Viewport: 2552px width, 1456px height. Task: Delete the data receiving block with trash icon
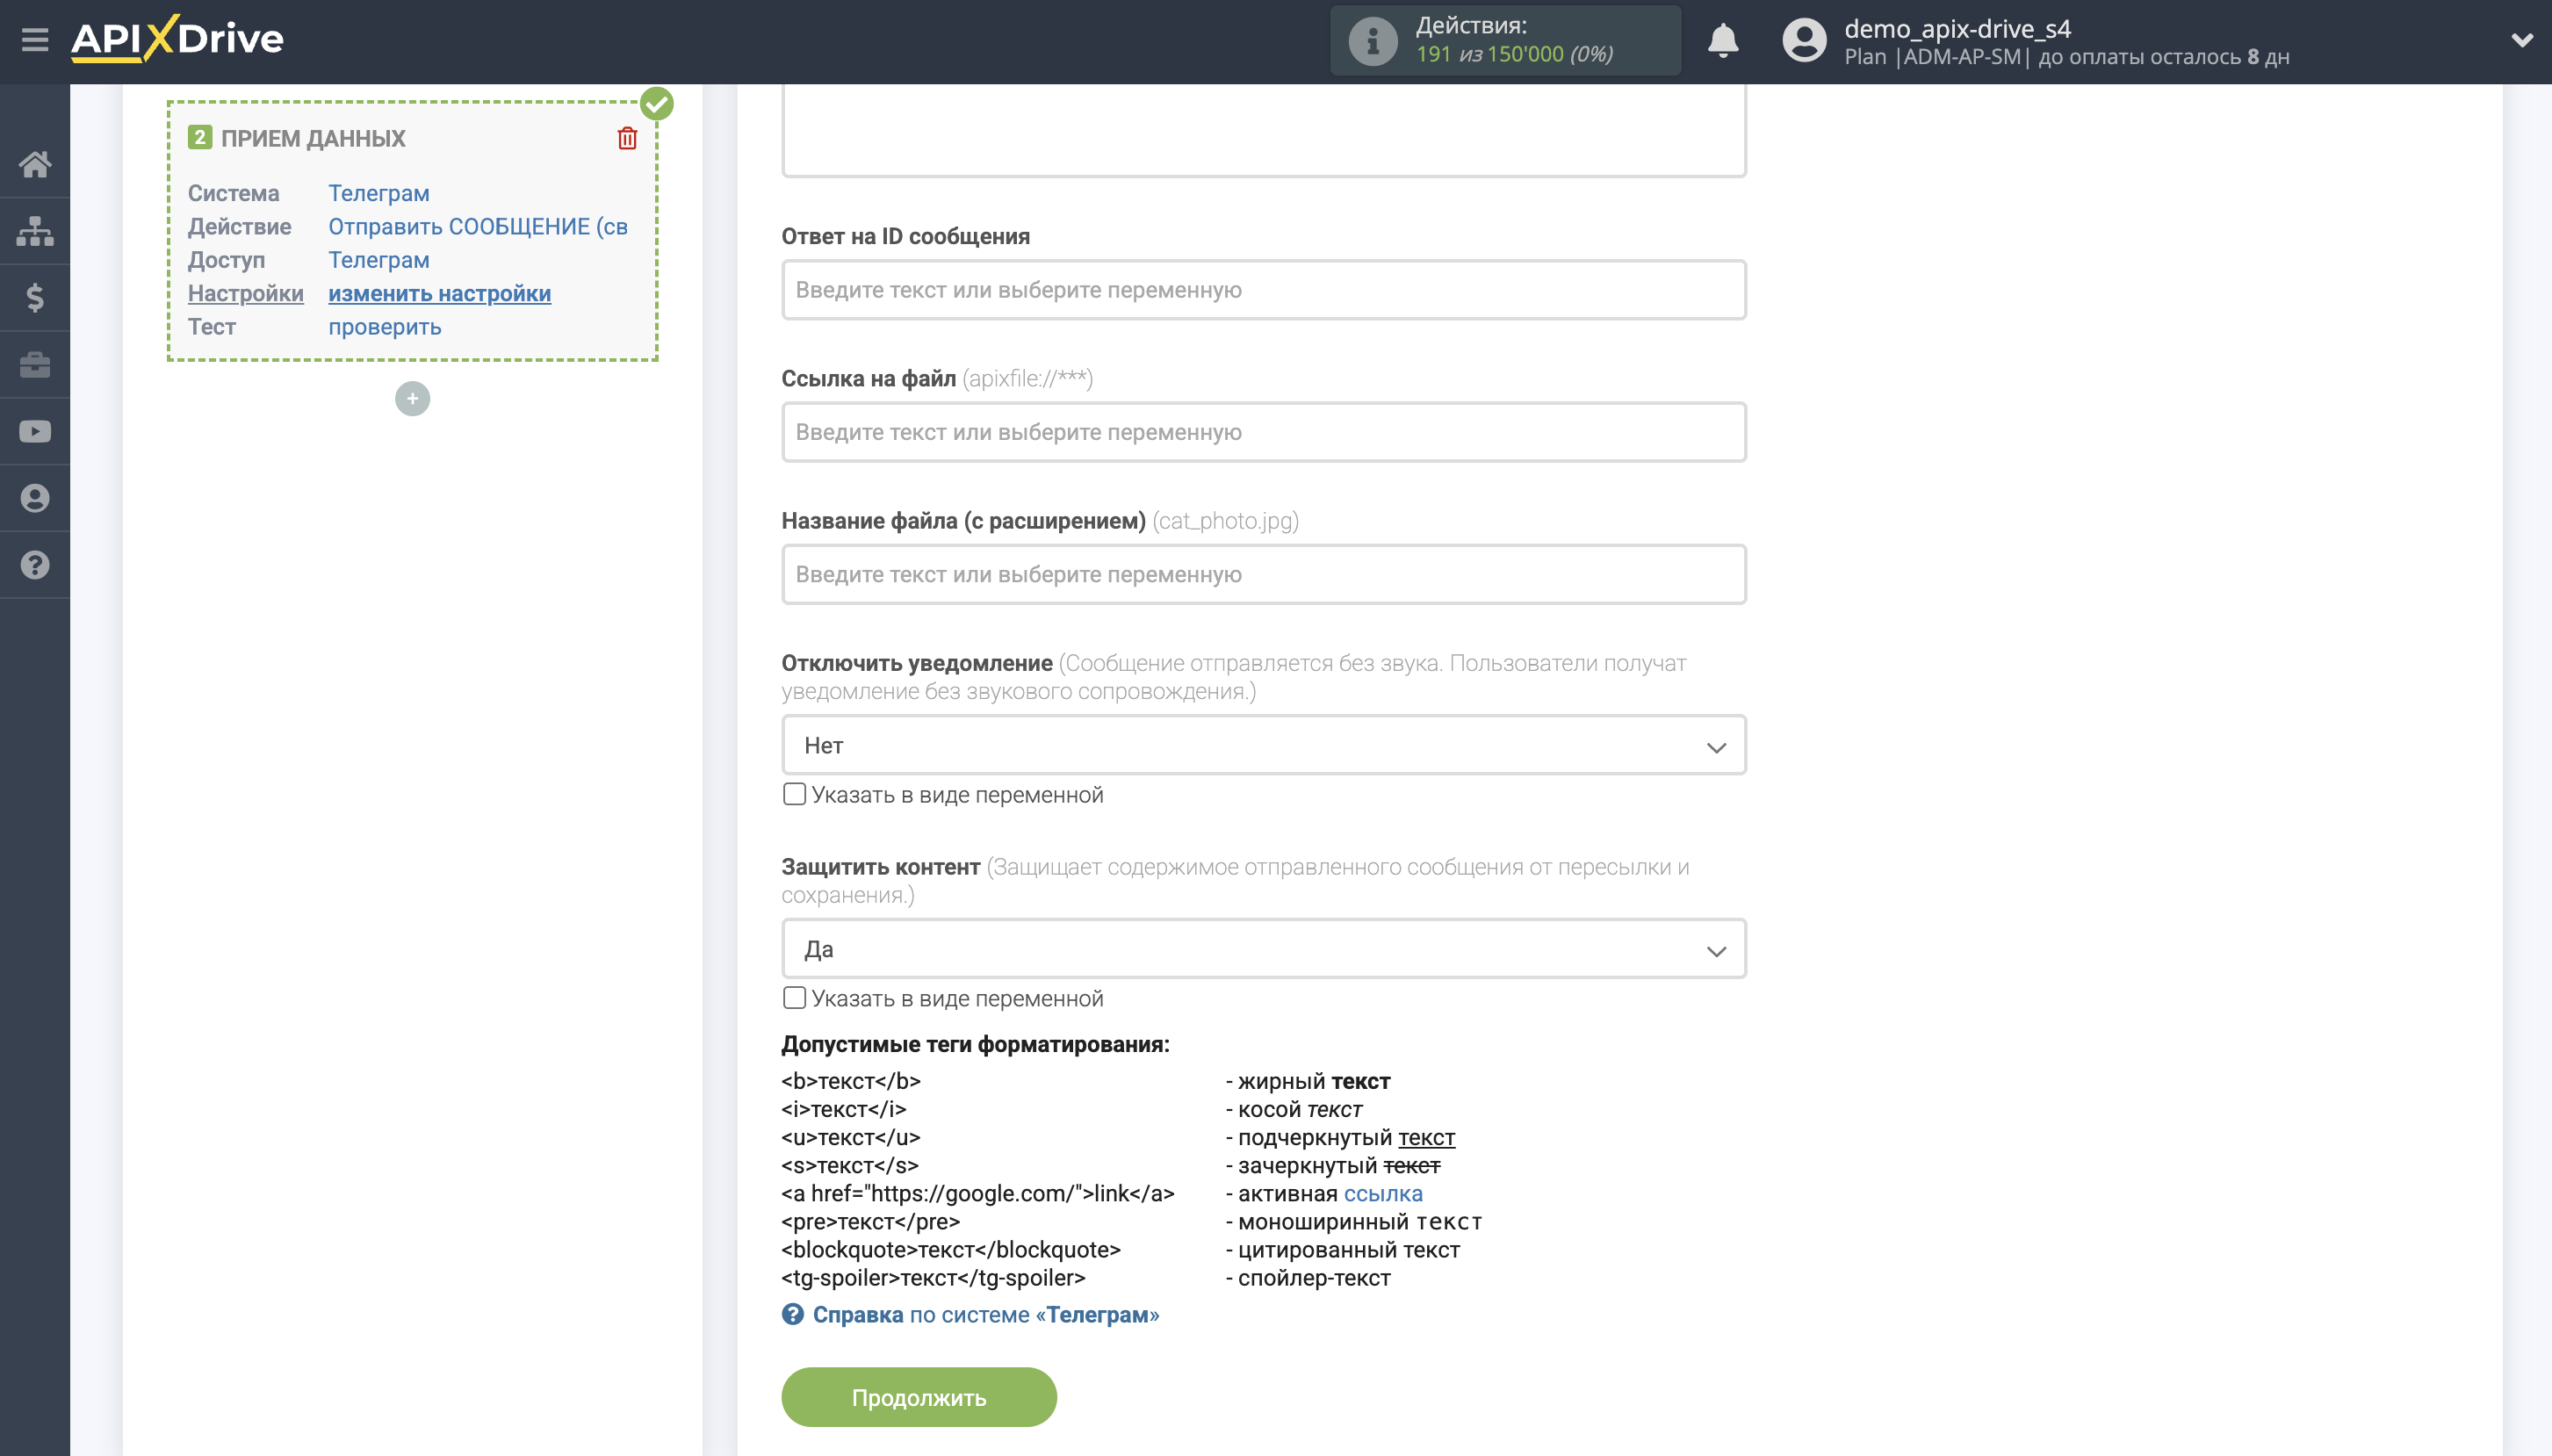coord(627,138)
